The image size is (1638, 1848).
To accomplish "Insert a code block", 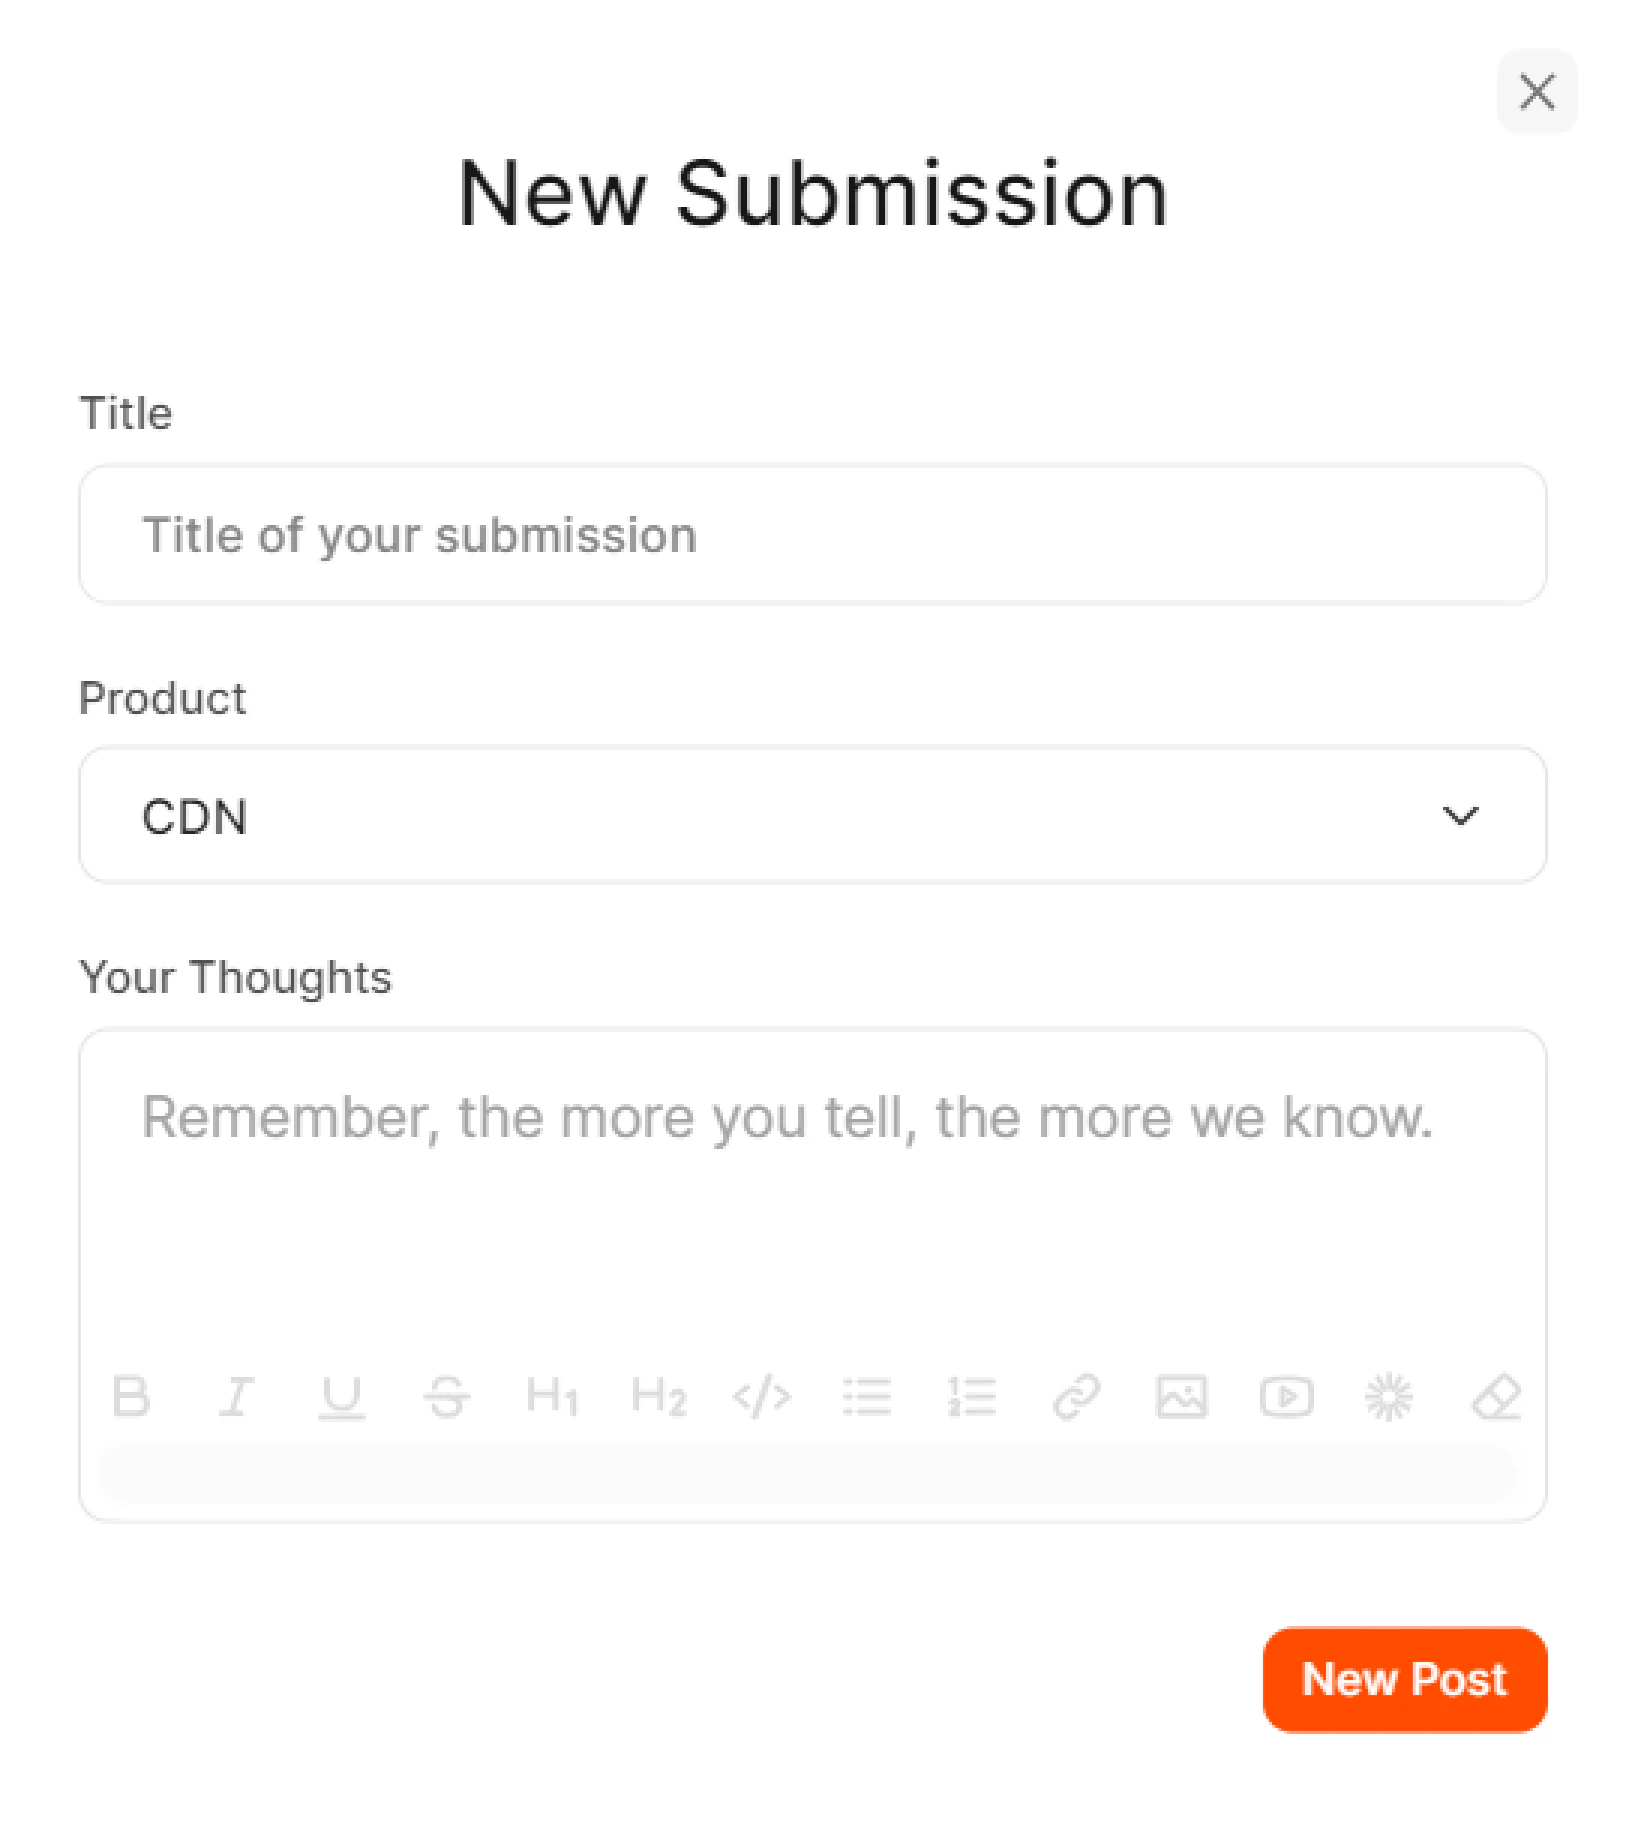I will point(763,1397).
